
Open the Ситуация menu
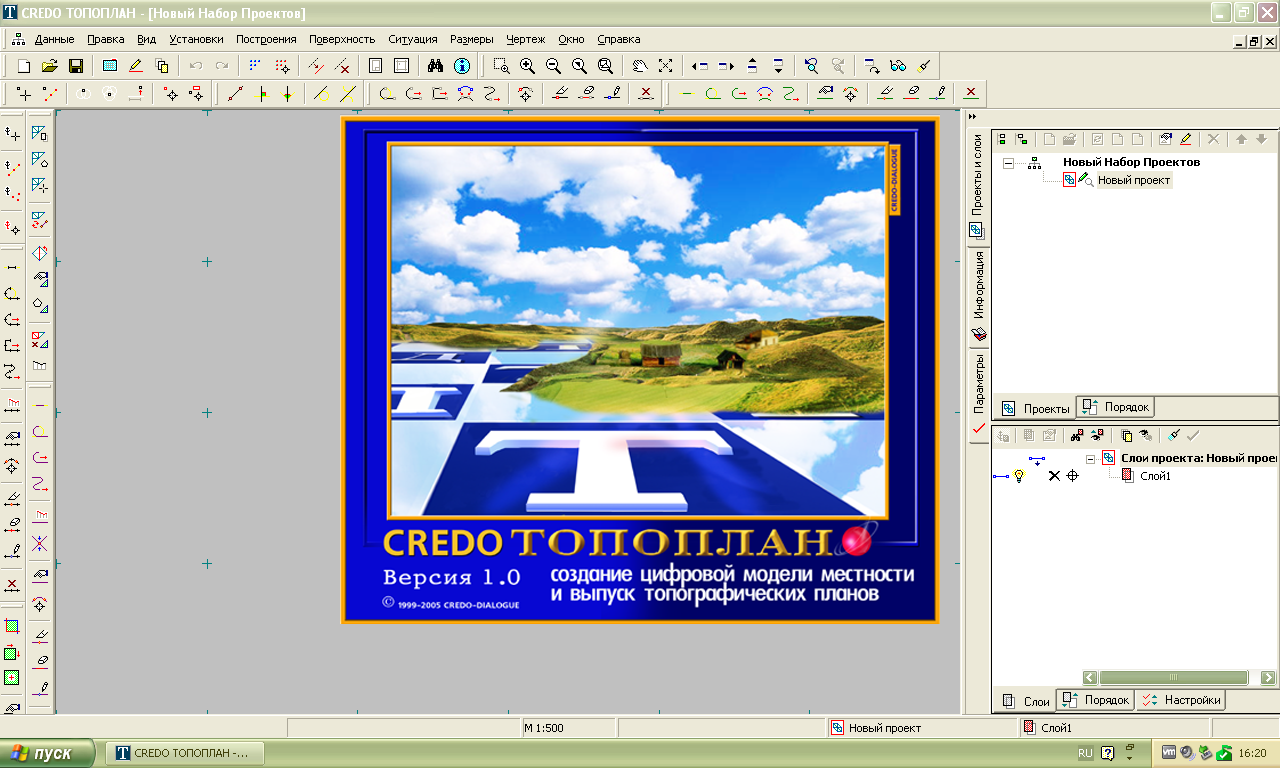tap(413, 39)
